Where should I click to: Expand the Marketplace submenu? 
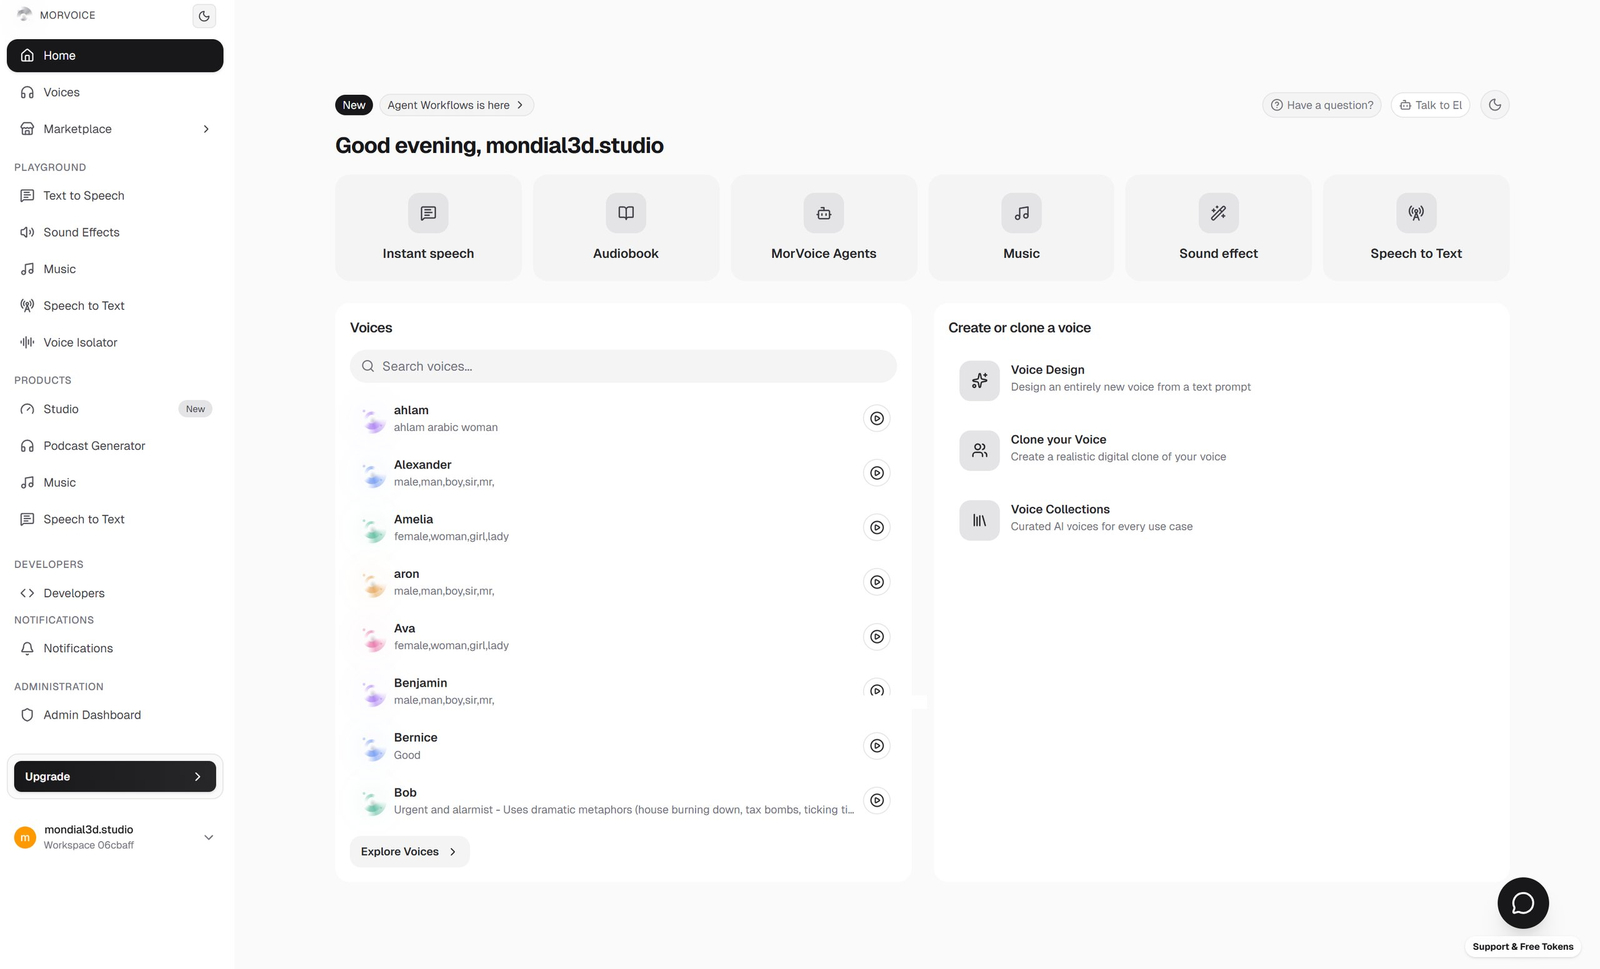[206, 129]
